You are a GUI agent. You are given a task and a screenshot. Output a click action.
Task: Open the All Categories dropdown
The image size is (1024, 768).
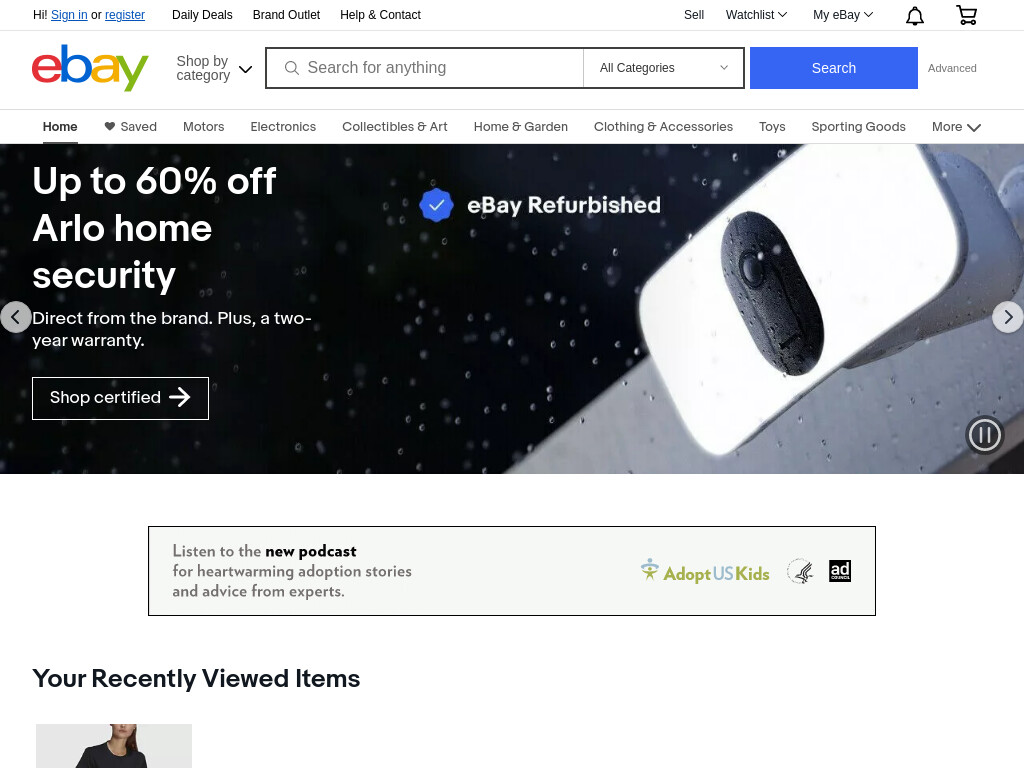[x=664, y=68]
